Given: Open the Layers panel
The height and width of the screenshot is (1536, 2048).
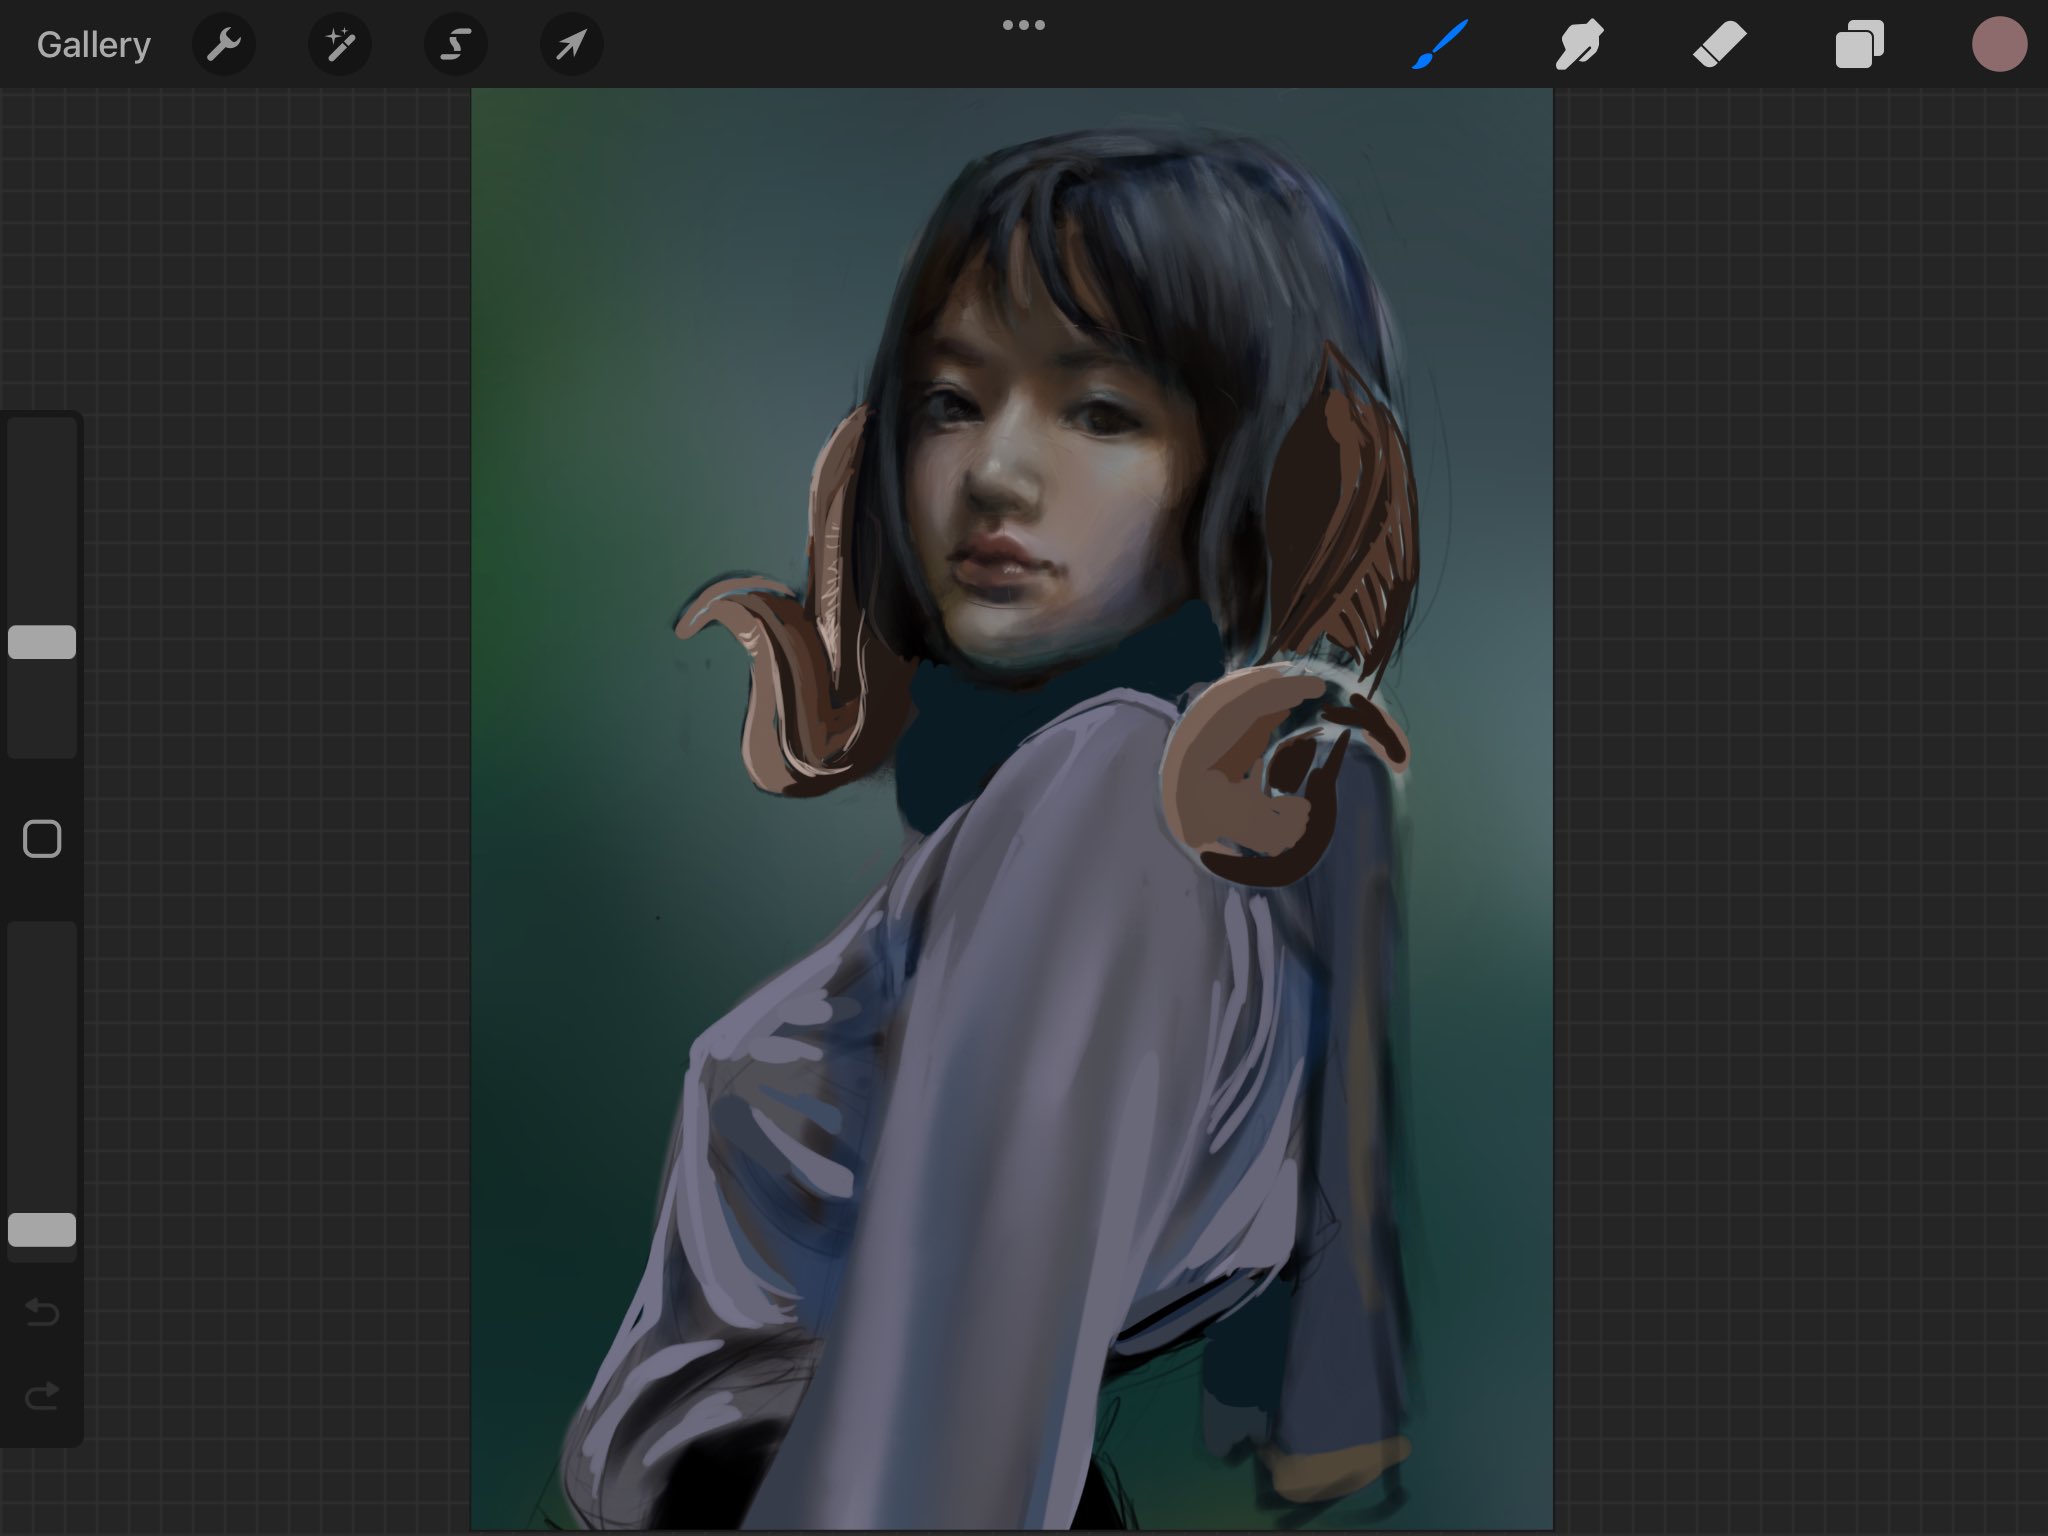Looking at the screenshot, I should click(x=1860, y=43).
